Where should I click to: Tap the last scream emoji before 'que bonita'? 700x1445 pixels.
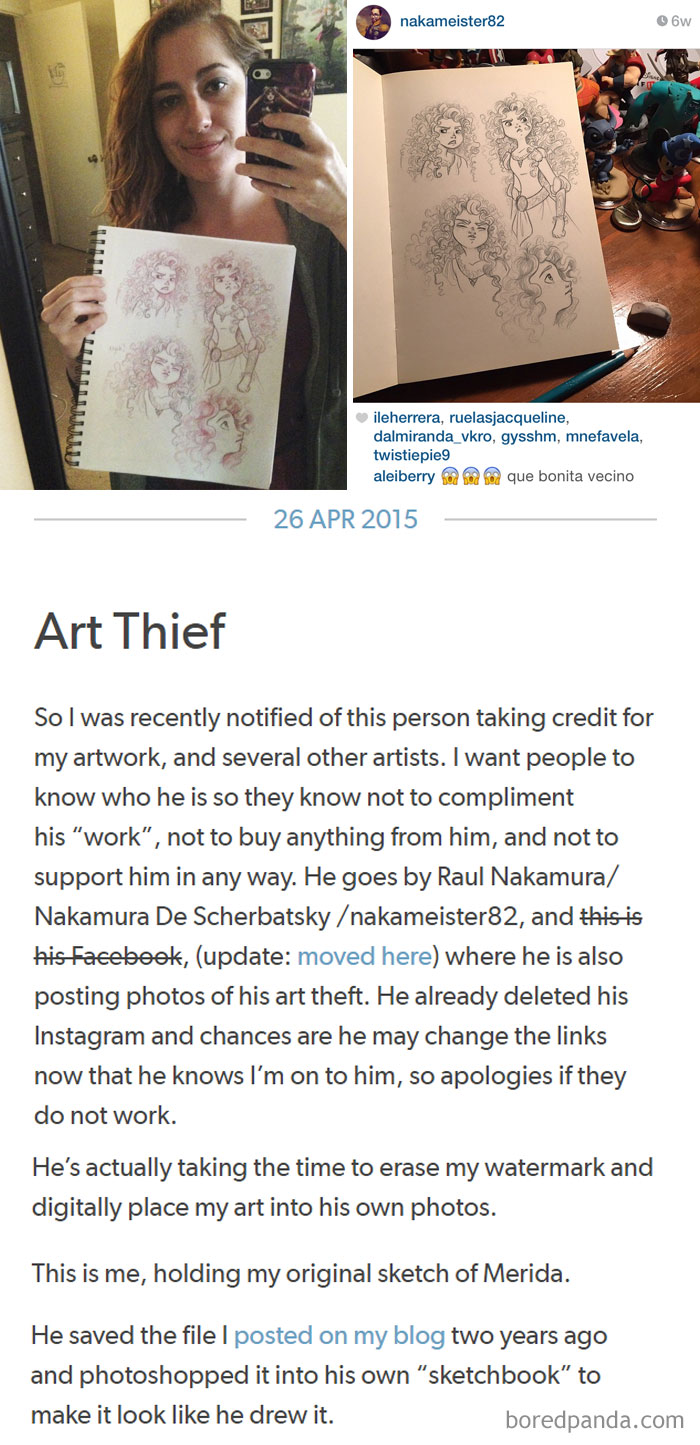tap(494, 477)
